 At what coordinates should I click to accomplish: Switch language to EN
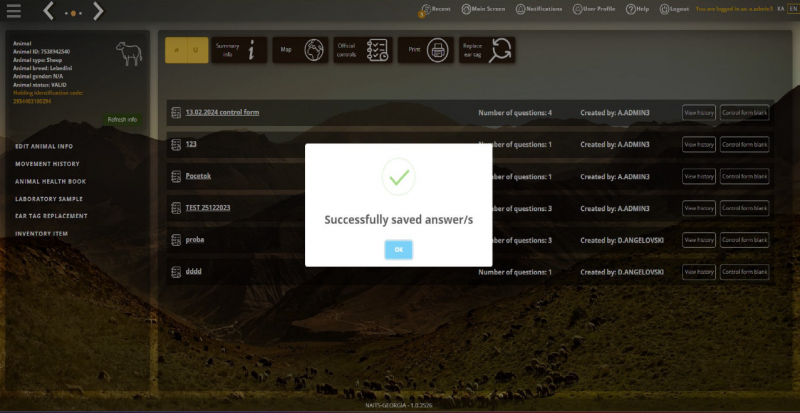pos(793,9)
